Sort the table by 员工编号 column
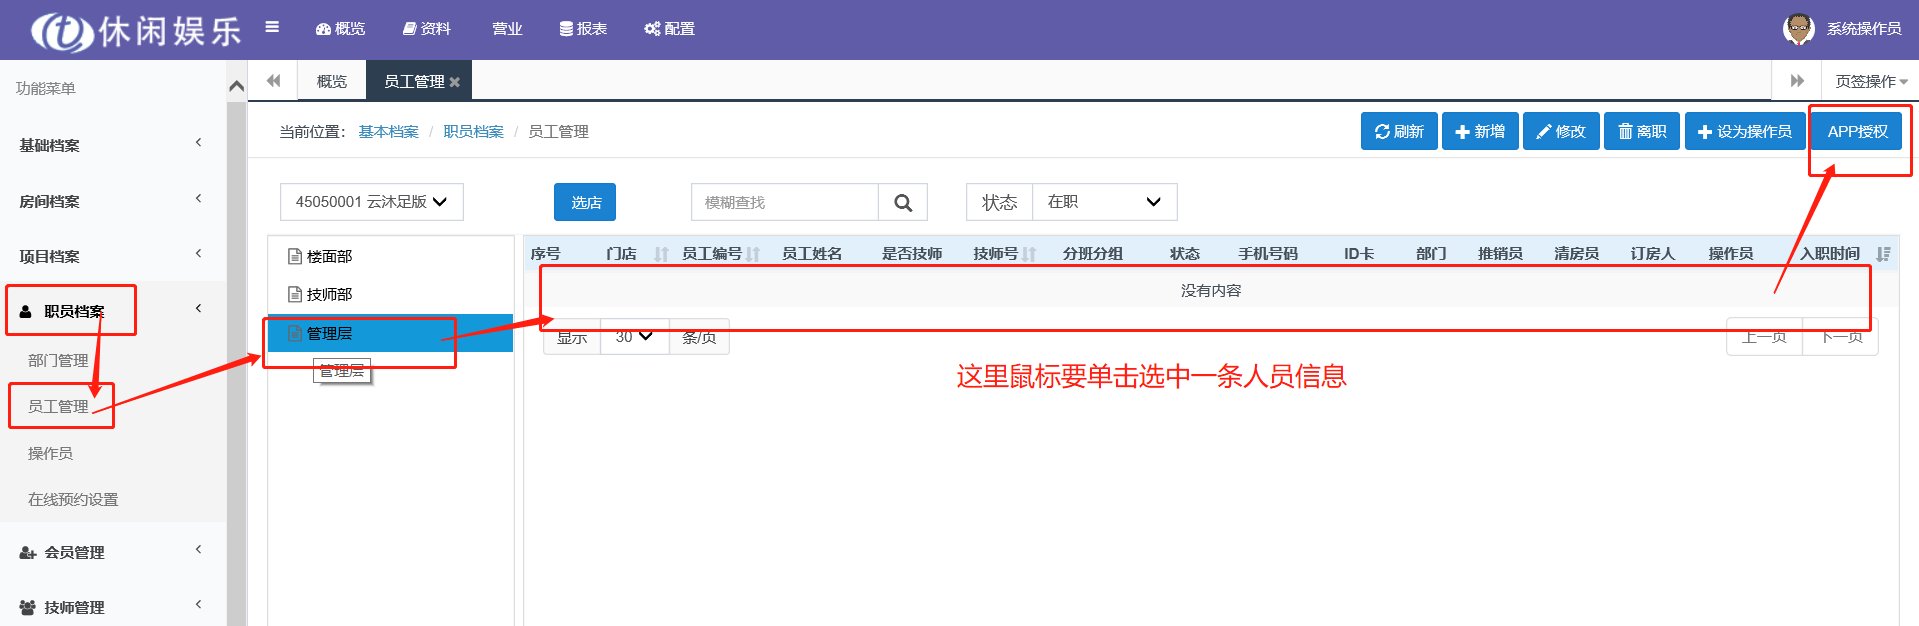1919x626 pixels. tap(753, 254)
